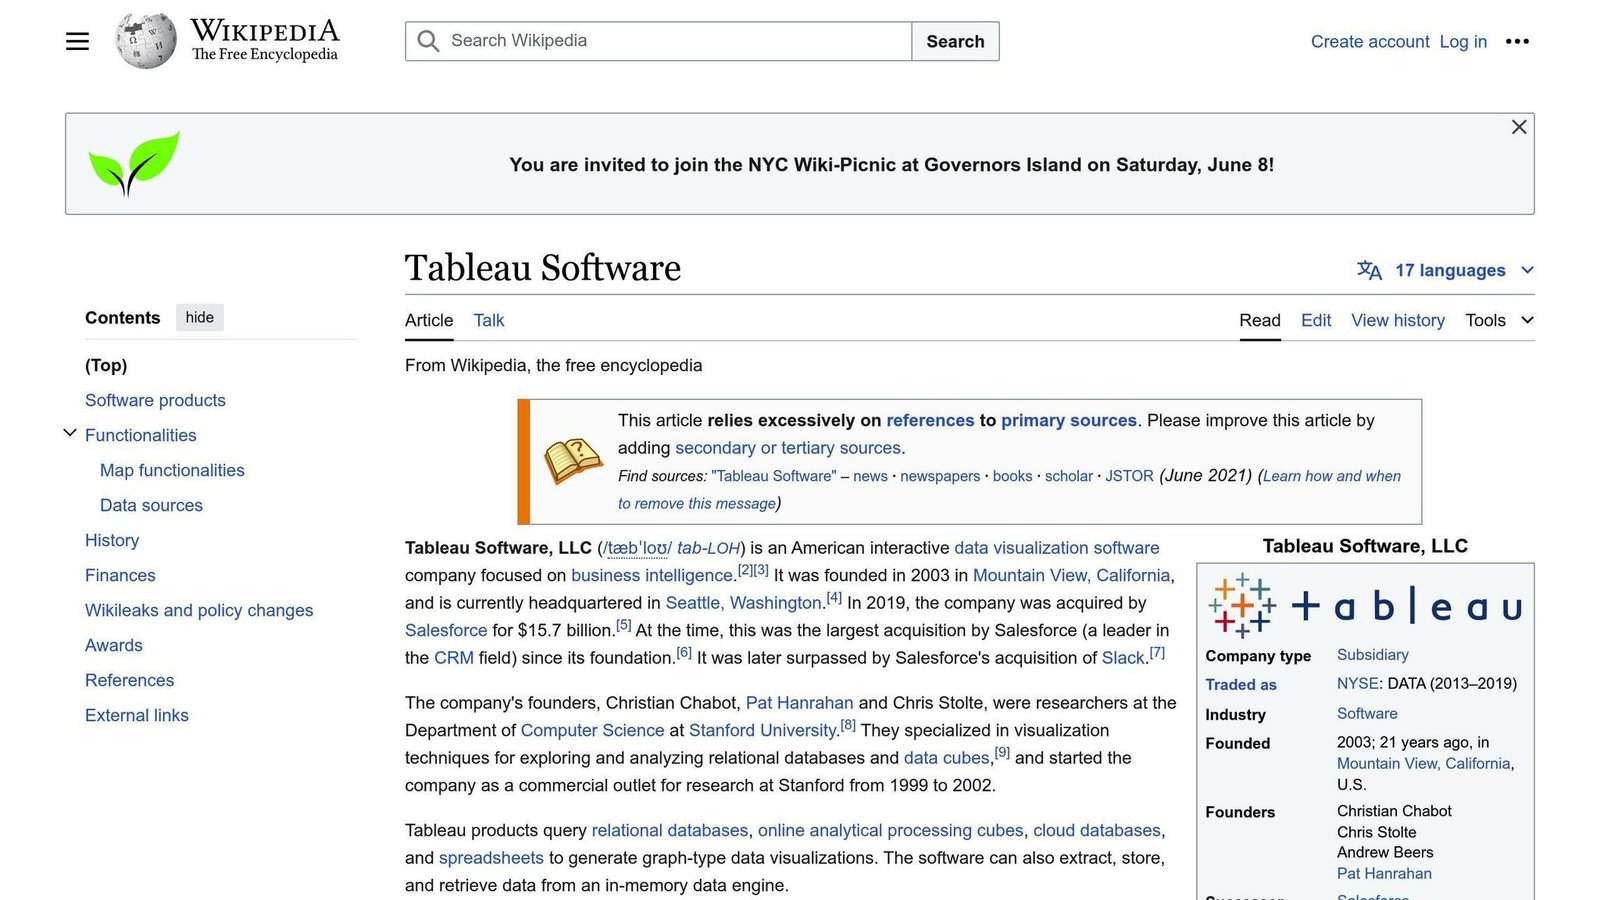Open the 'relational databases' link
This screenshot has width=1600, height=900.
(x=670, y=830)
